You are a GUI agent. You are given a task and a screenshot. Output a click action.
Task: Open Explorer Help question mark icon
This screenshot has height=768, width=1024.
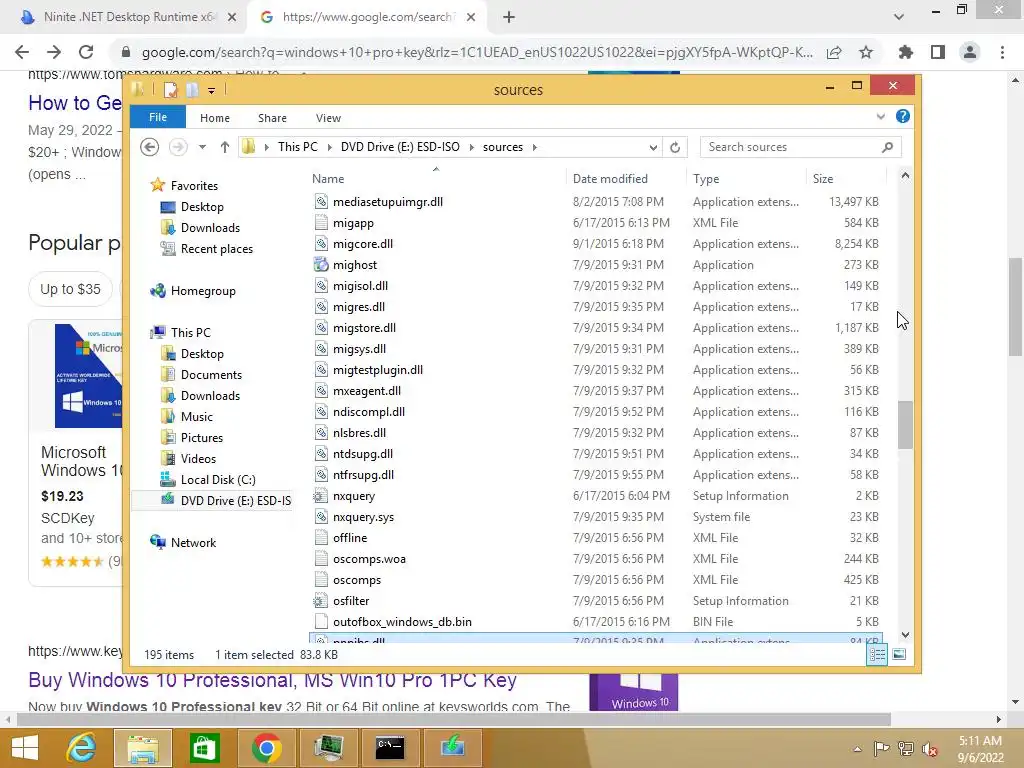point(903,116)
